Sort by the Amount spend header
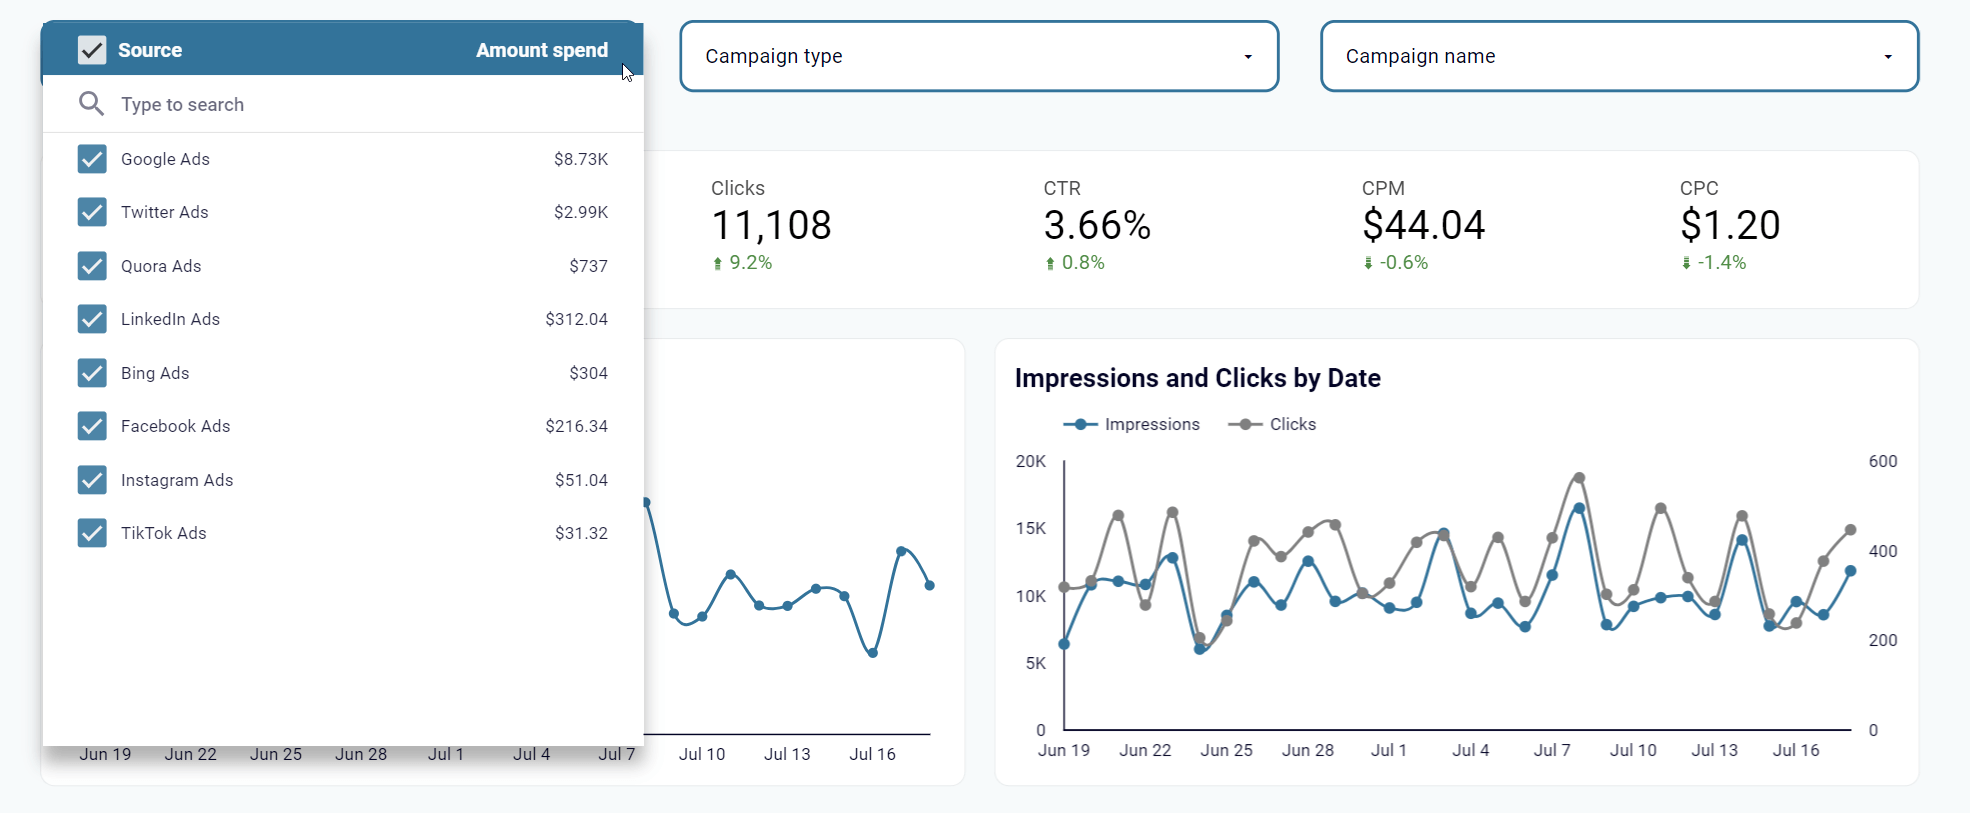The image size is (1970, 813). click(x=541, y=50)
